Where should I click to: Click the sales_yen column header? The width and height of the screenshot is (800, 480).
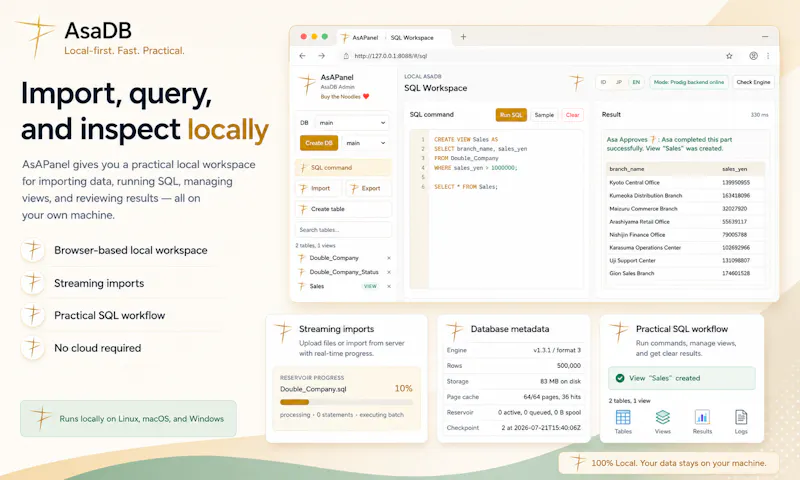pos(735,169)
